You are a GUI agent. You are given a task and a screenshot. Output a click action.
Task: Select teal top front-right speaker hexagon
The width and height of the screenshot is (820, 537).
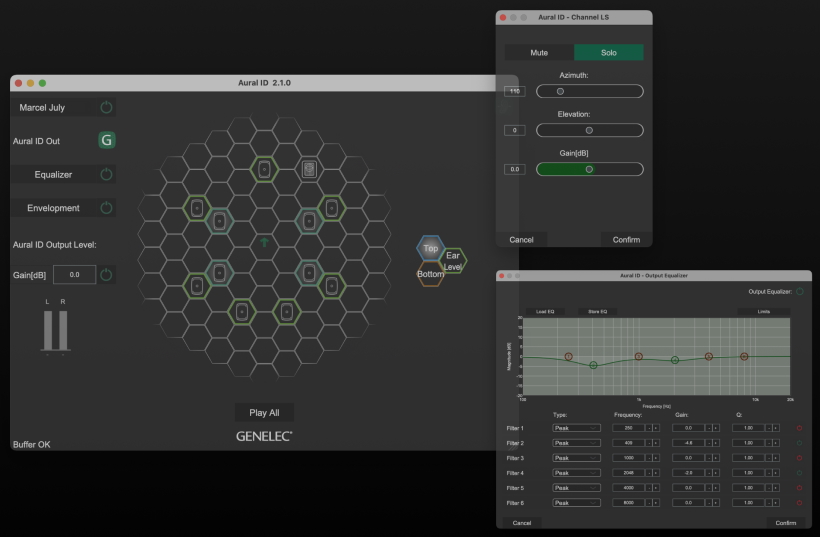point(309,221)
